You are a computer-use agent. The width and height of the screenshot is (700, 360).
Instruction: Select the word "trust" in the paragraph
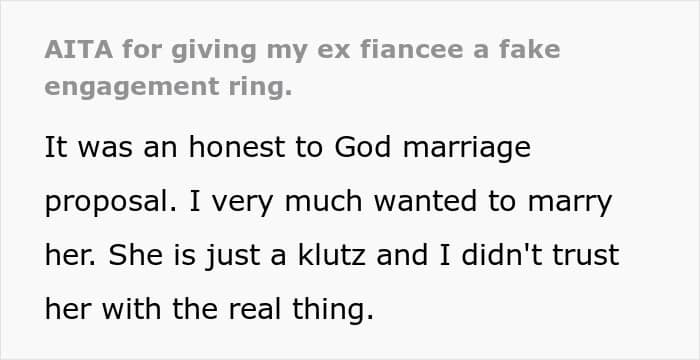586,256
